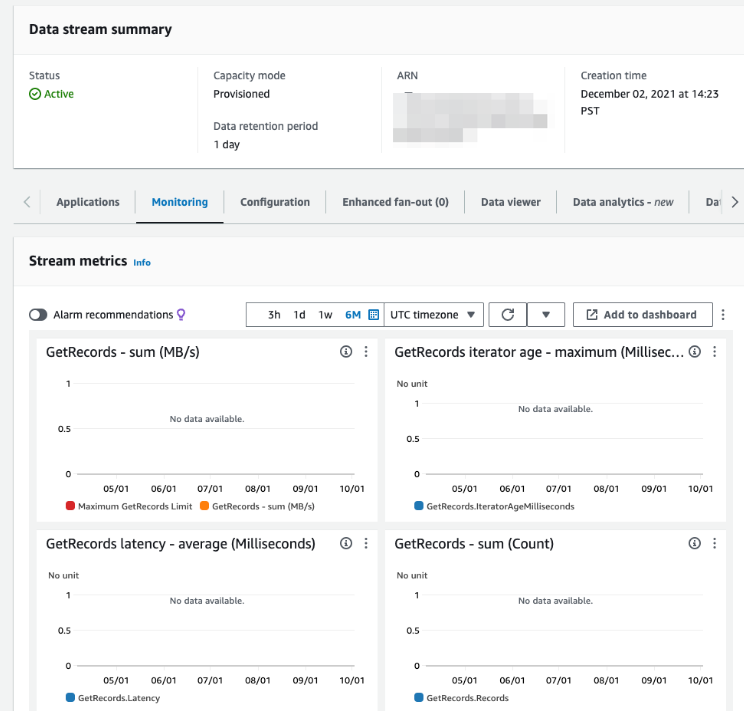Click the Add to dashboard button
This screenshot has height=711, width=744.
point(642,315)
